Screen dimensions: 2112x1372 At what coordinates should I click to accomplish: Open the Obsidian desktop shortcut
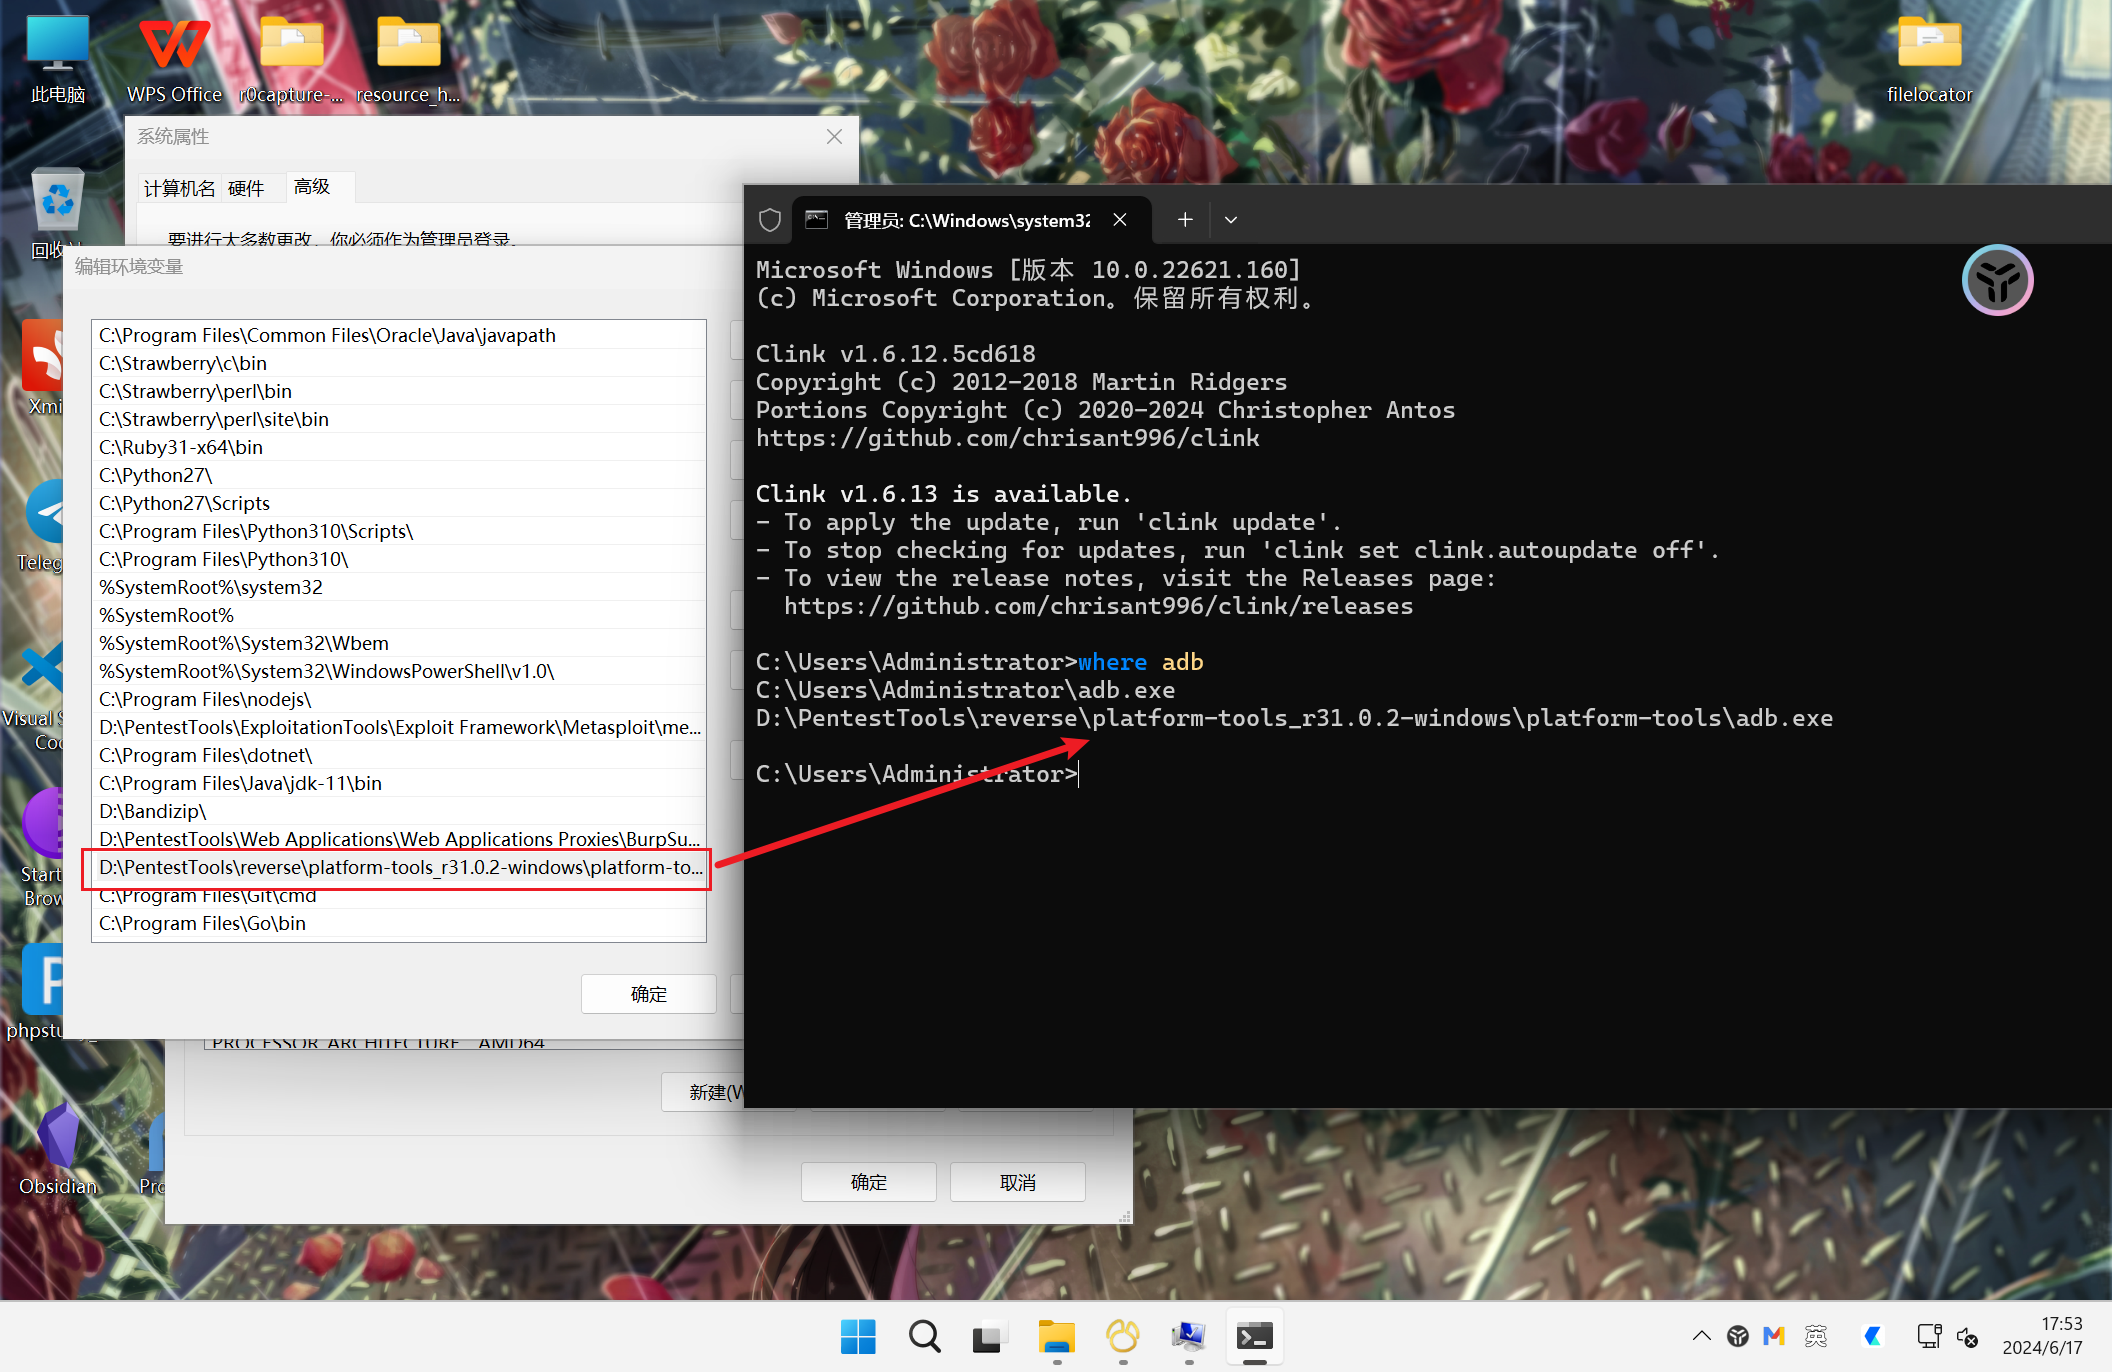(x=58, y=1150)
